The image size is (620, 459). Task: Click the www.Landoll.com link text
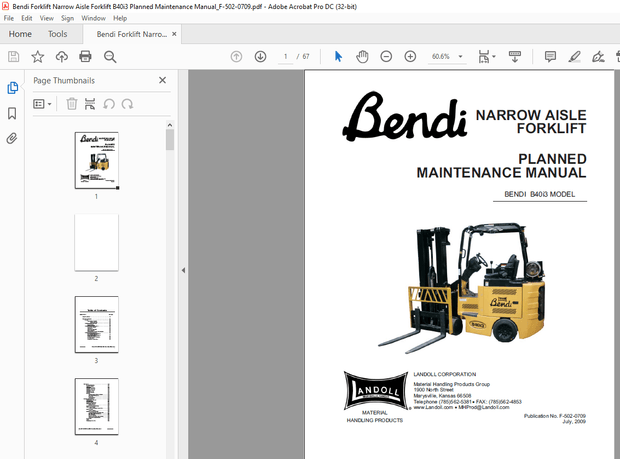[x=433, y=407]
